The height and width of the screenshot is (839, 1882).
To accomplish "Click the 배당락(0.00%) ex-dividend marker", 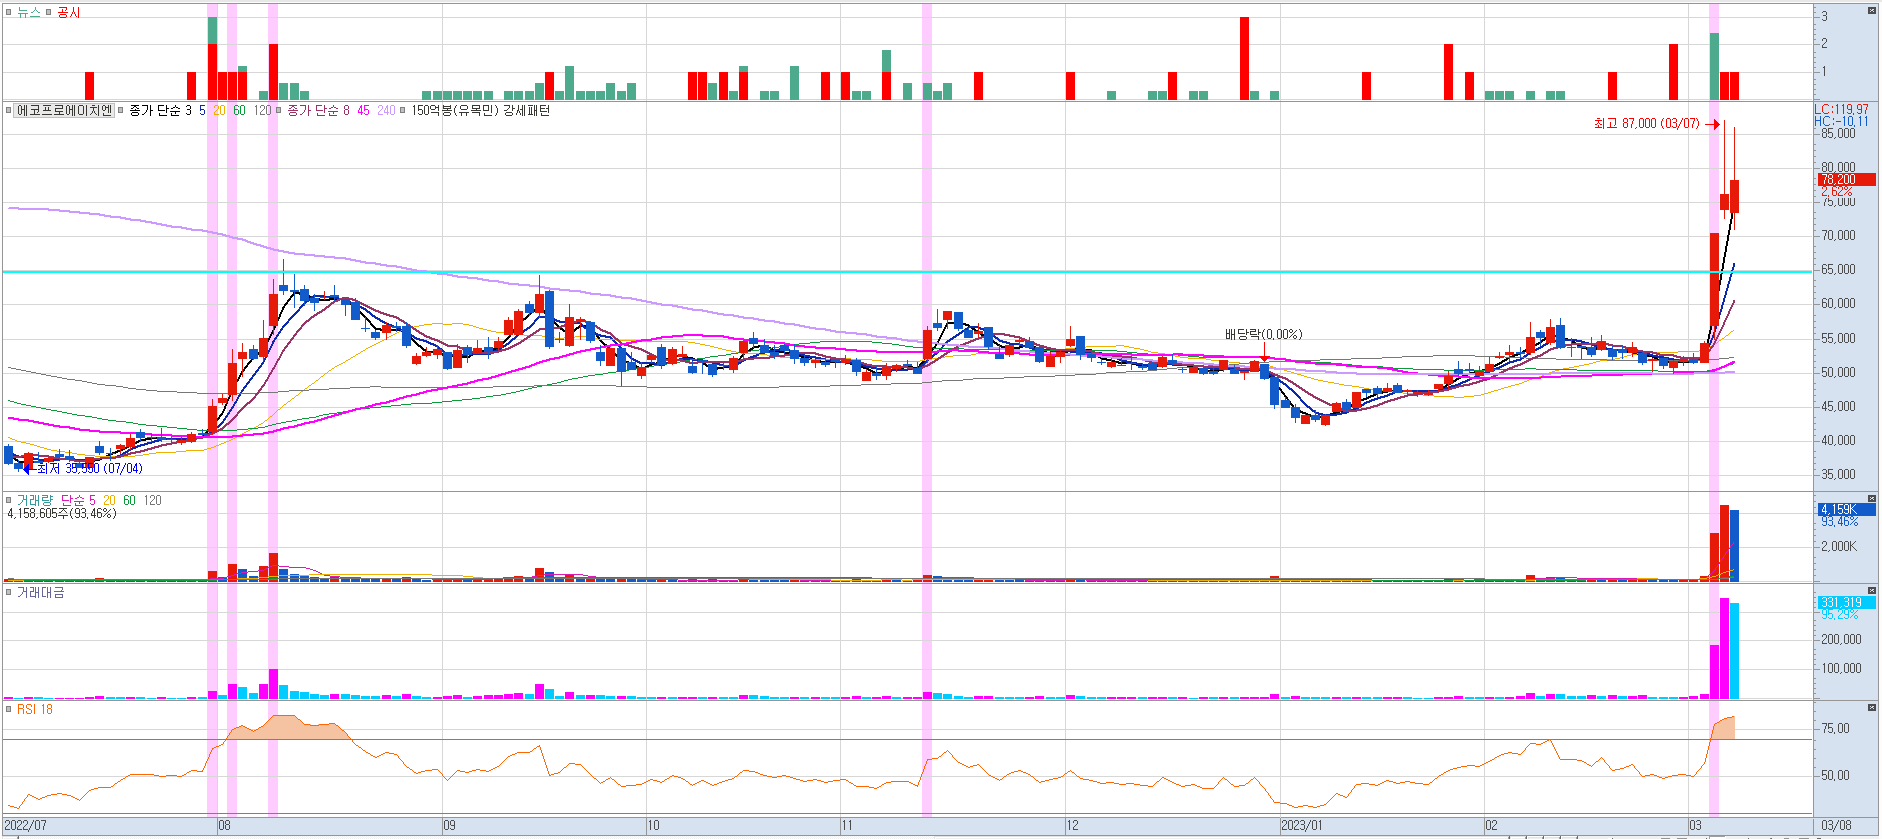I will (x=1263, y=334).
